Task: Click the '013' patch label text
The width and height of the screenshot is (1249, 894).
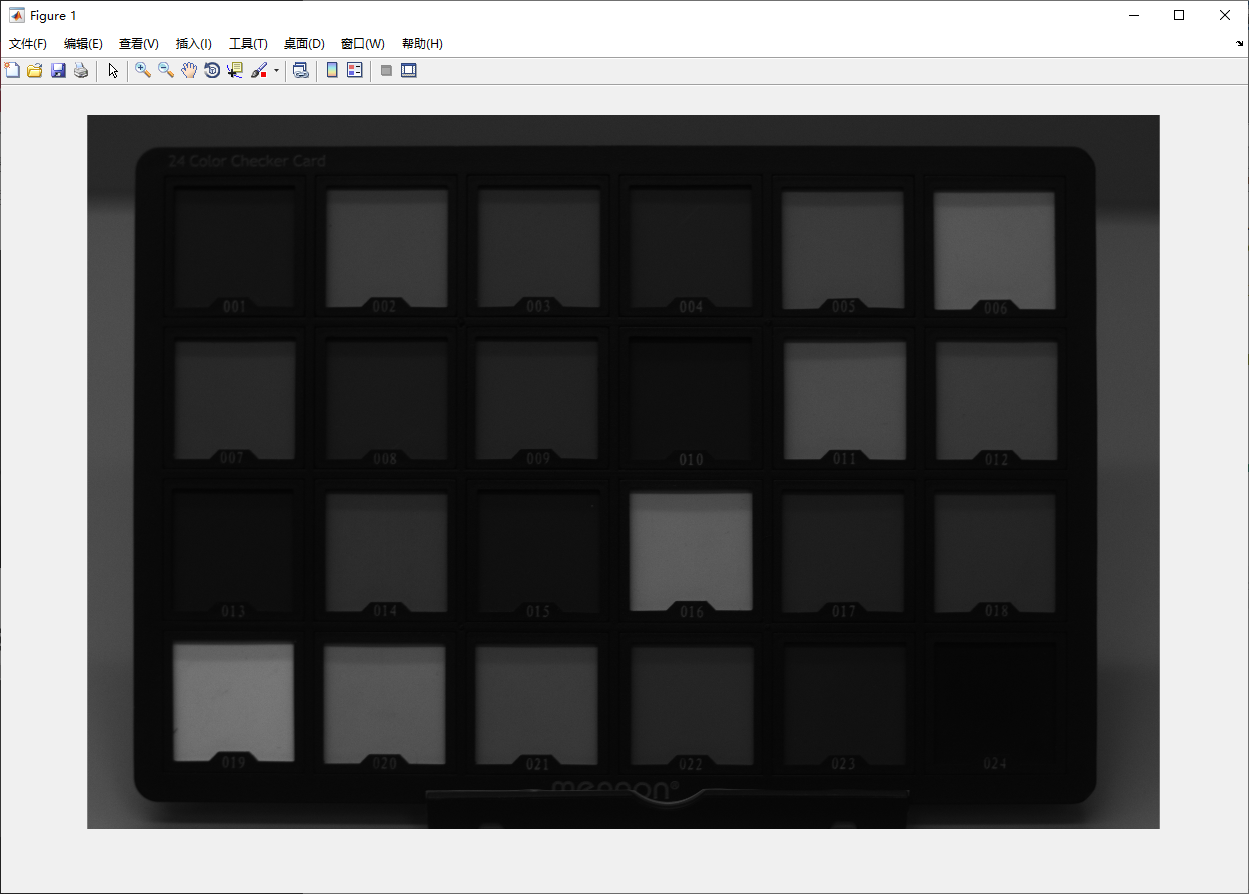Action: pos(233,611)
